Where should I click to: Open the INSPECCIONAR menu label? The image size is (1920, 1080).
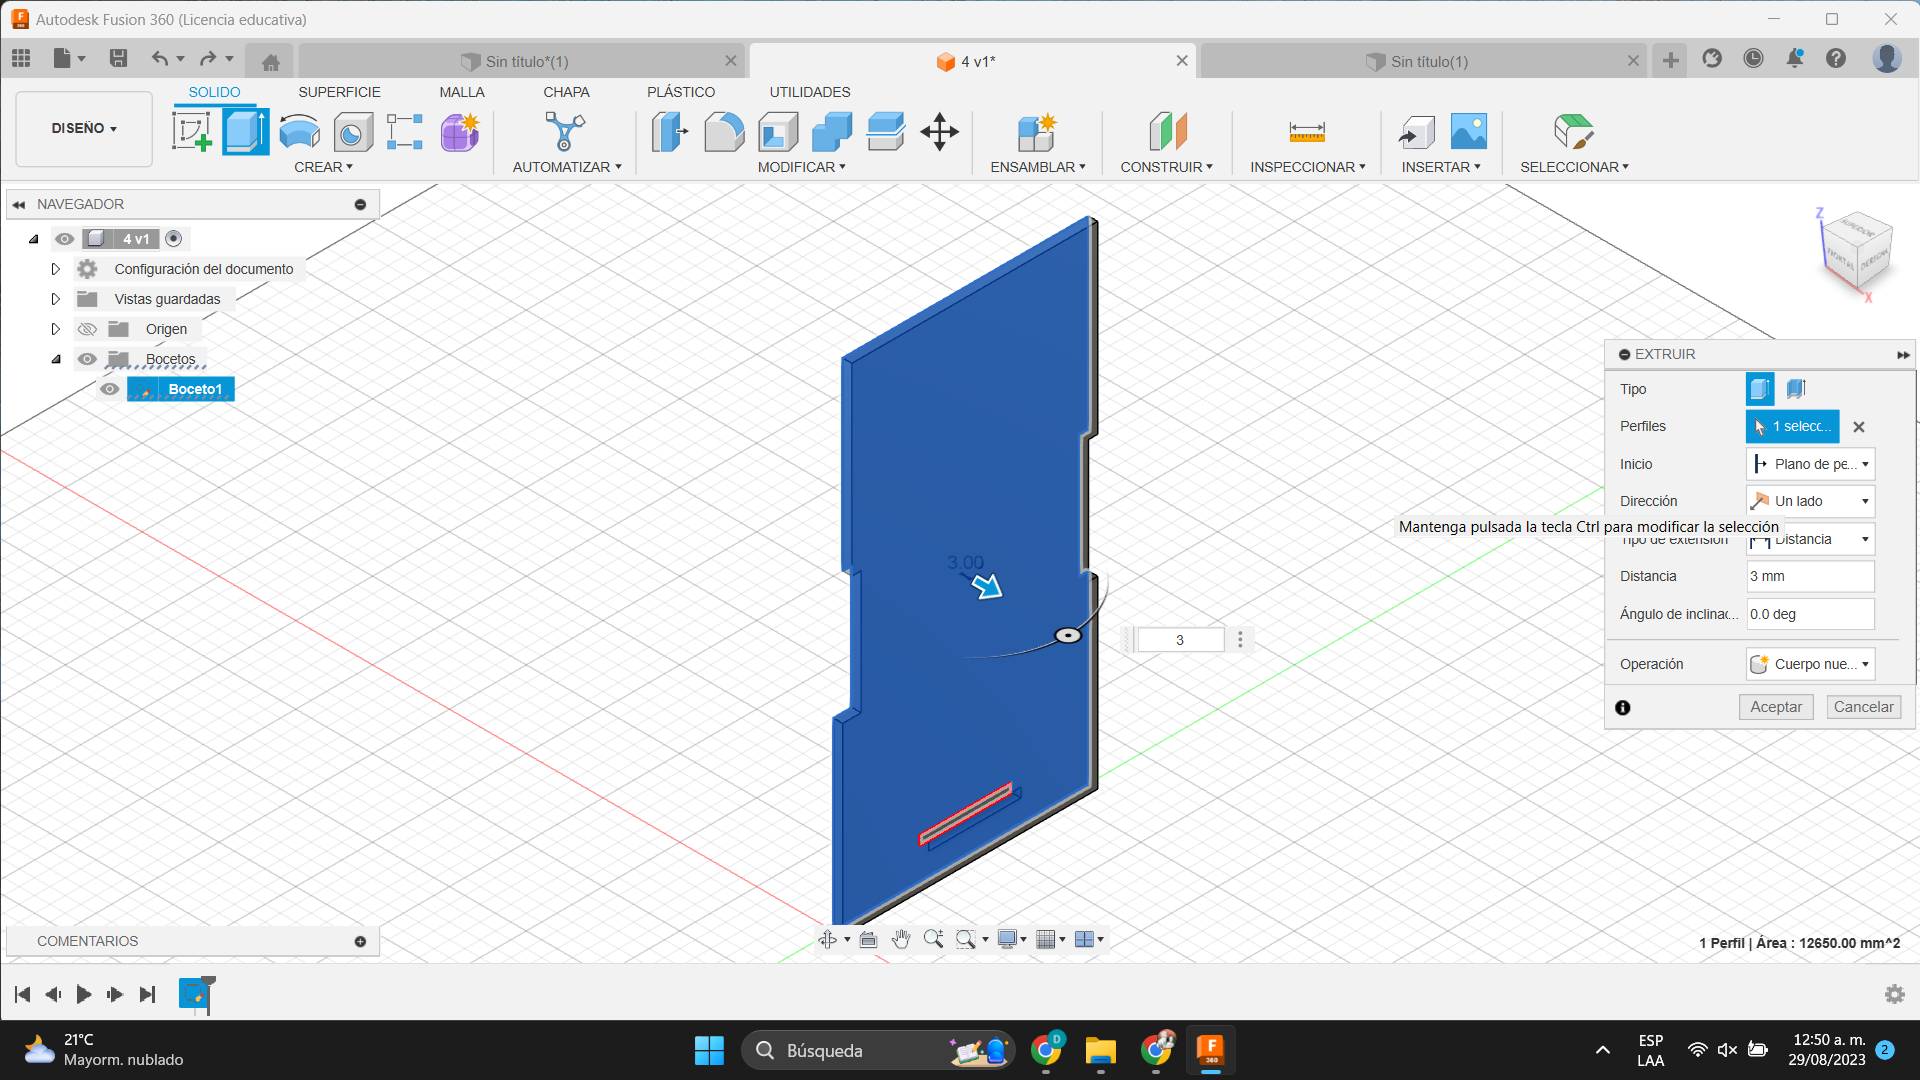click(x=1306, y=167)
